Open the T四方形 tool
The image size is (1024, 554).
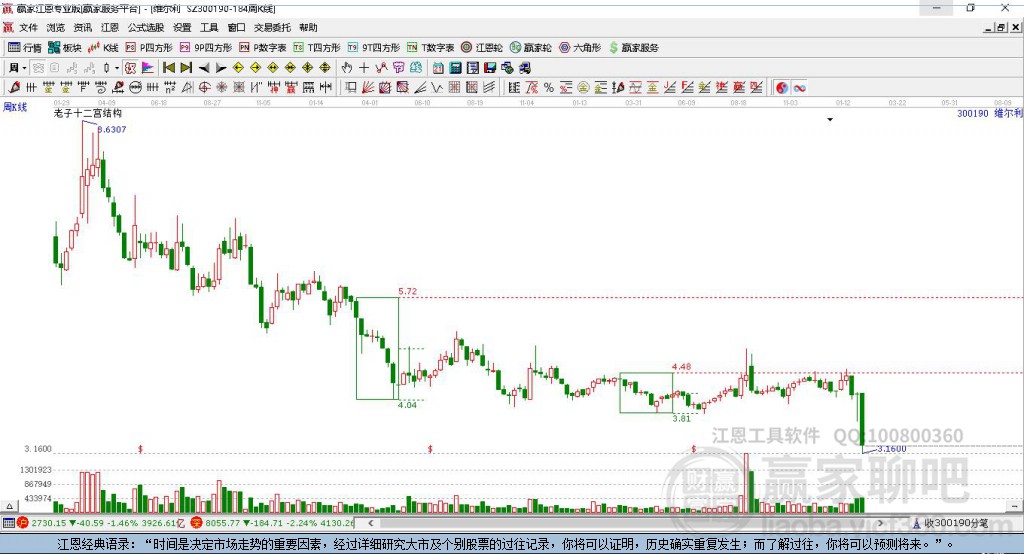317,48
